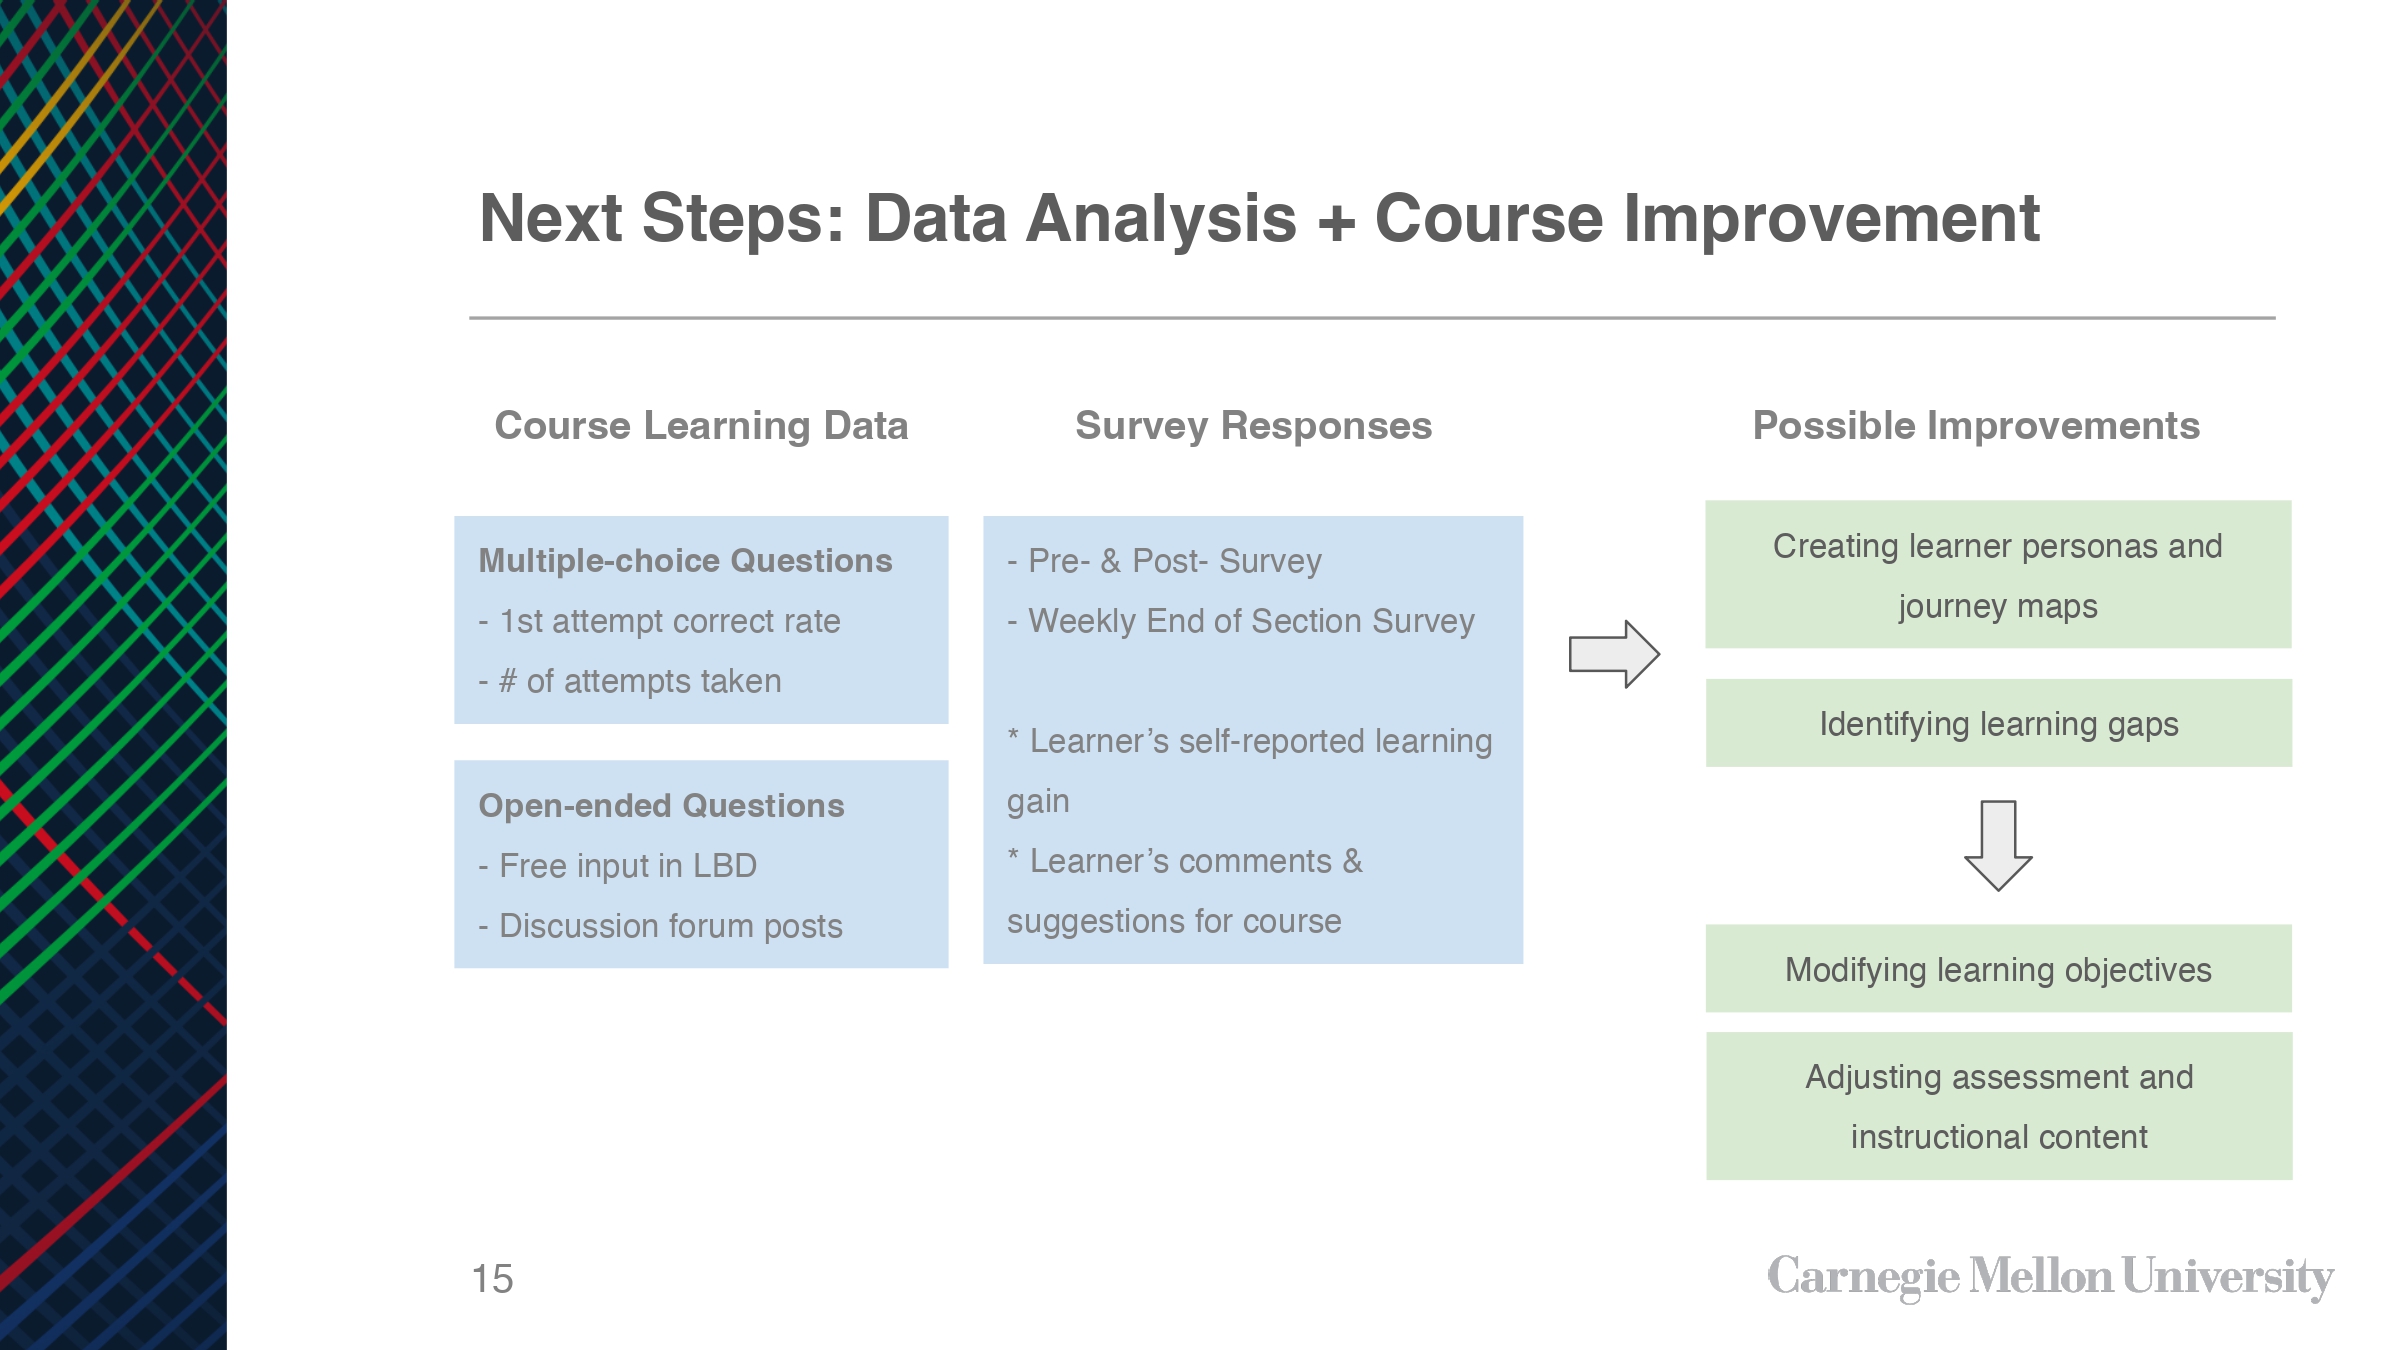Click the downward arrow below Identifying learning gaps
2400x1350 pixels.
[x=1998, y=845]
